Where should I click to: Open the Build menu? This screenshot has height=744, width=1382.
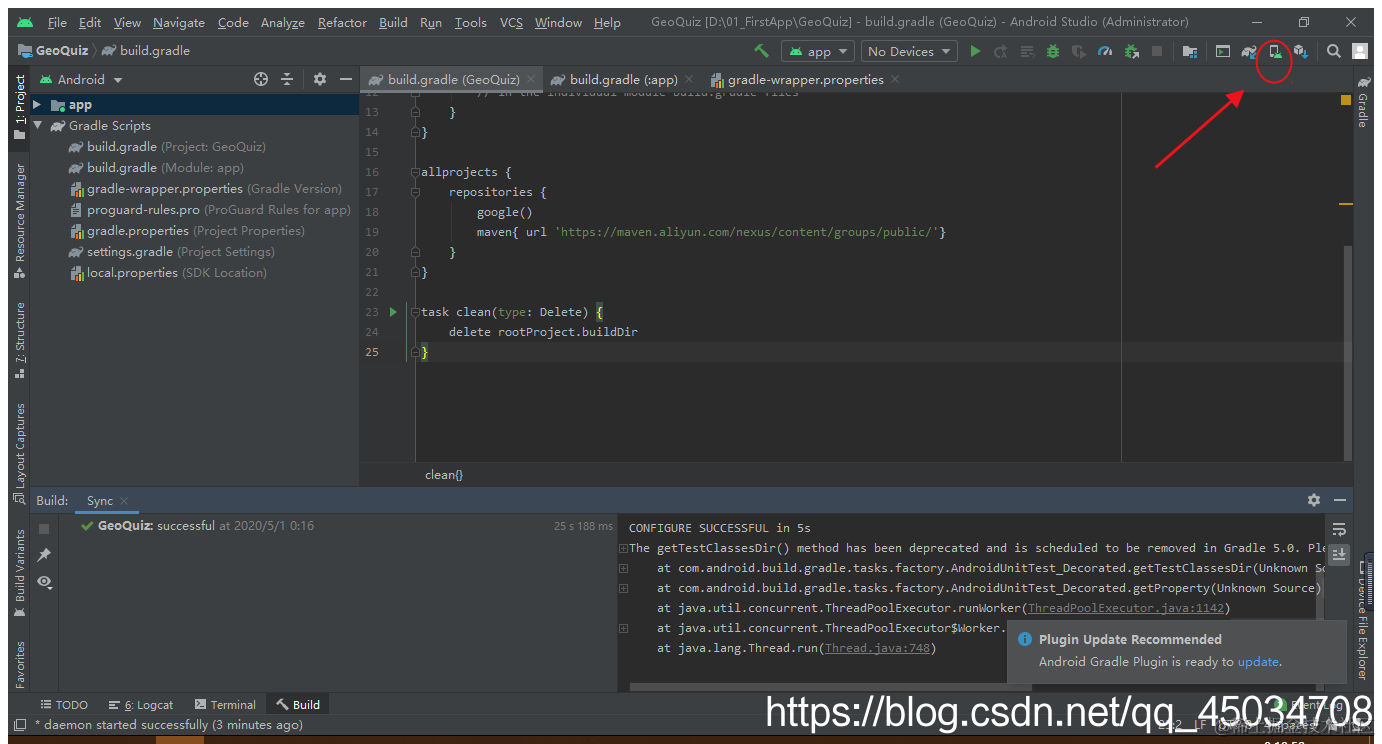click(x=393, y=22)
